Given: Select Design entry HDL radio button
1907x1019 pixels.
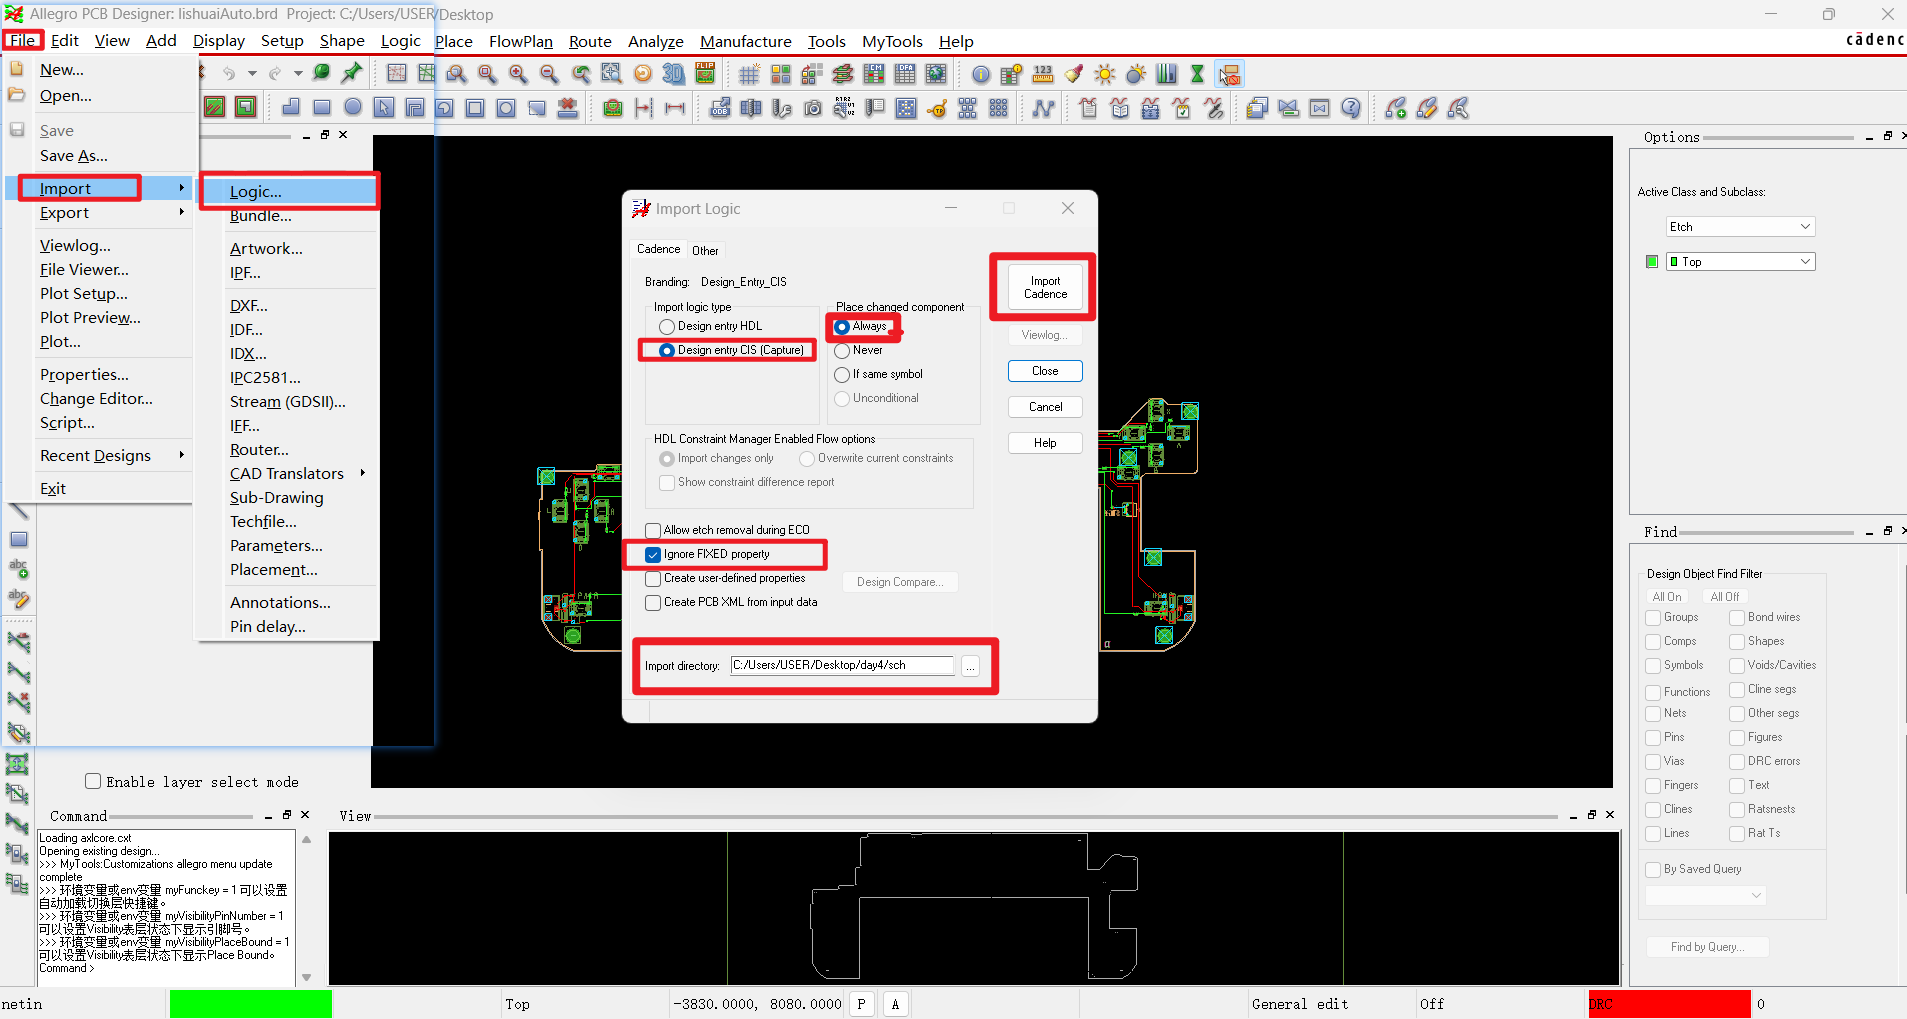Looking at the screenshot, I should point(667,327).
